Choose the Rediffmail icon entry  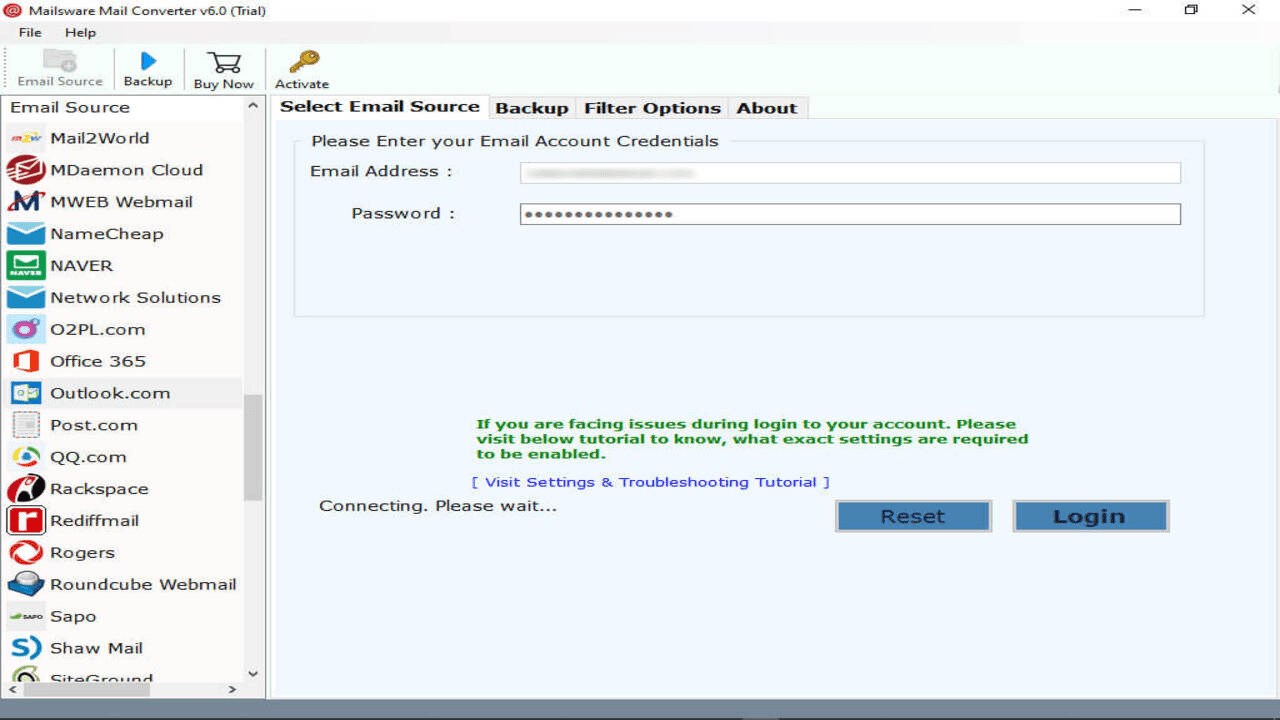pyautogui.click(x=25, y=520)
